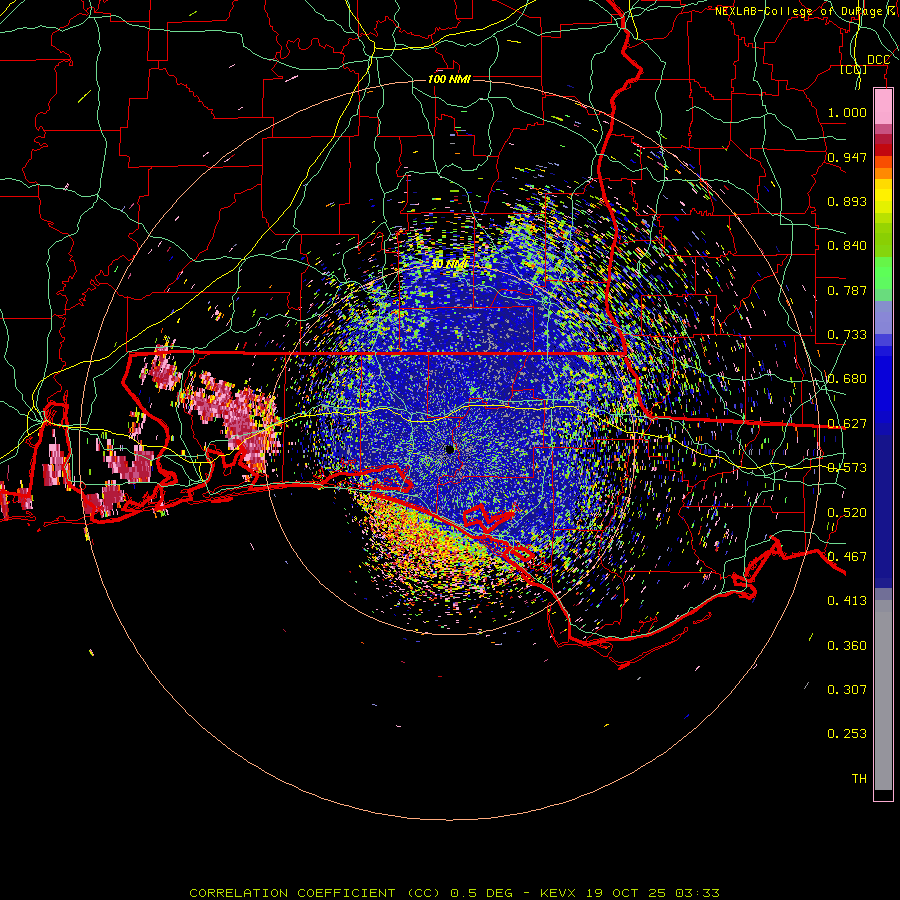This screenshot has height=900, width=900.
Task: Click the 0.733 scale value
Action: (847, 335)
